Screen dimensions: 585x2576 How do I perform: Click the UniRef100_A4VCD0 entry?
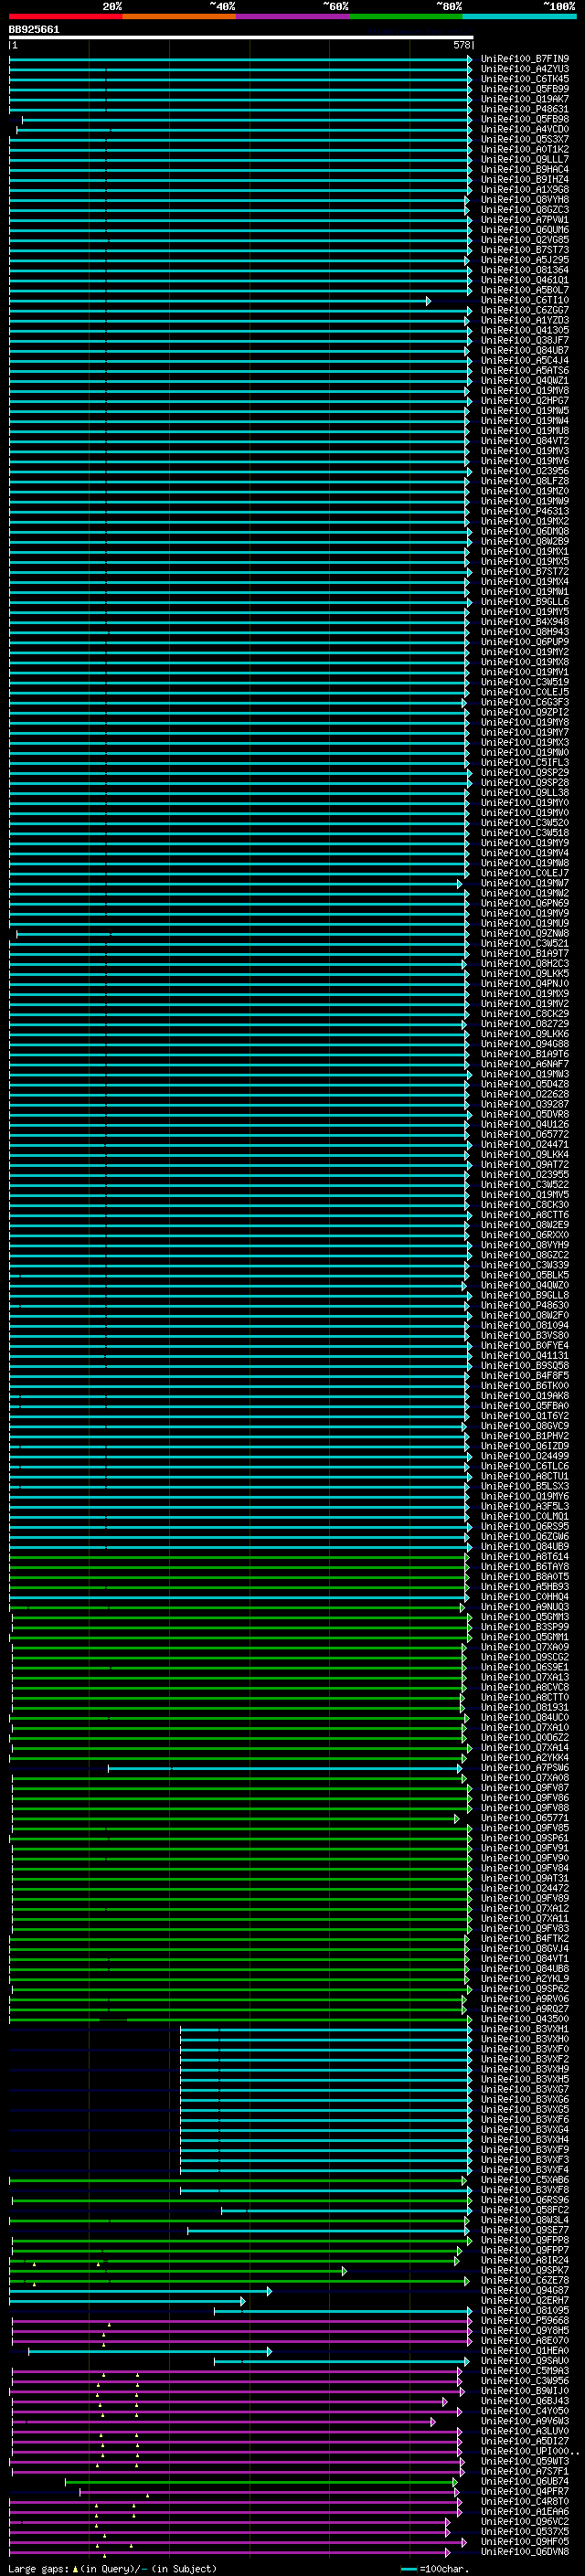click(x=525, y=129)
